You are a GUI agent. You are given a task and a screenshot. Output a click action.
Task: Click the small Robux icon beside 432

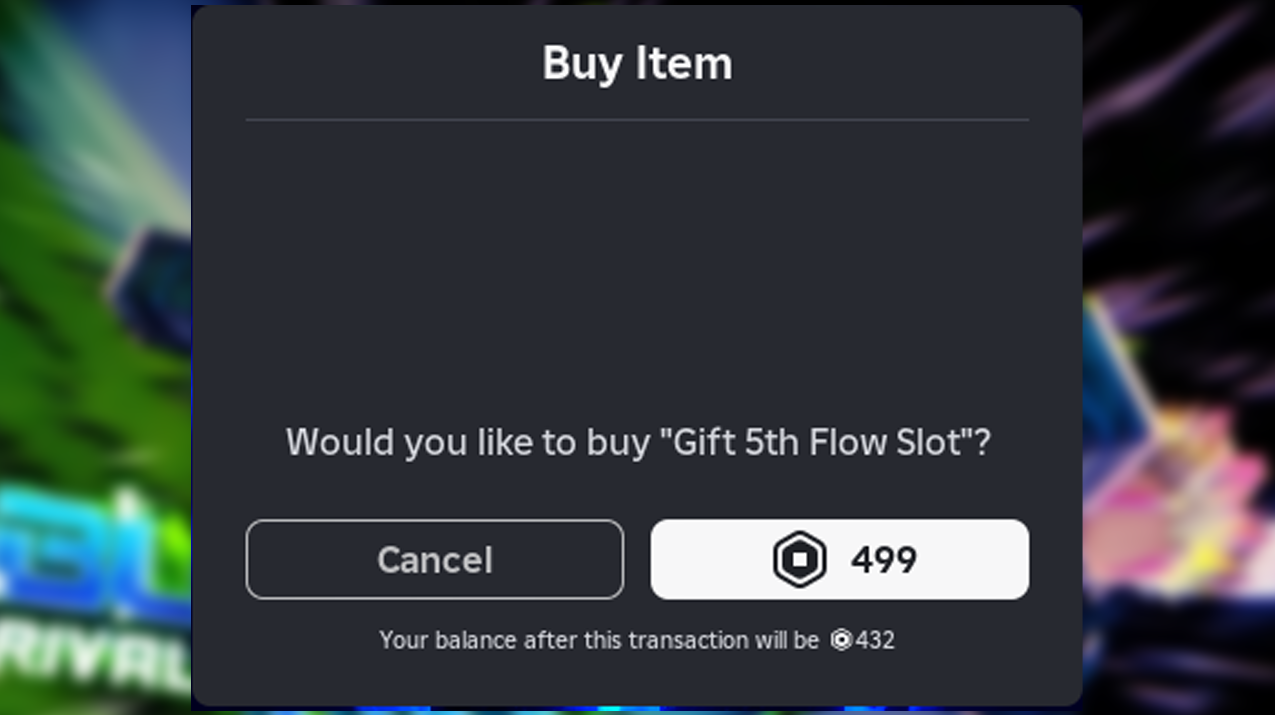click(x=841, y=640)
